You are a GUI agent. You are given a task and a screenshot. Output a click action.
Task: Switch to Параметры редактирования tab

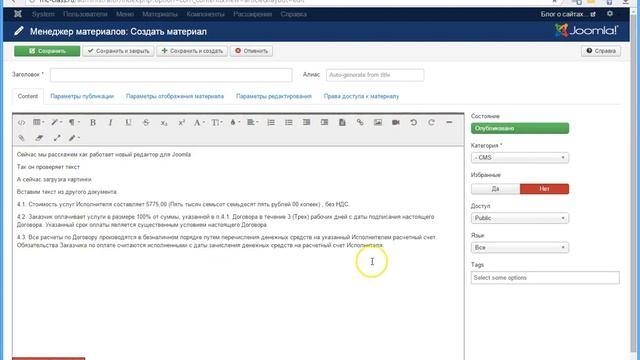pos(274,96)
